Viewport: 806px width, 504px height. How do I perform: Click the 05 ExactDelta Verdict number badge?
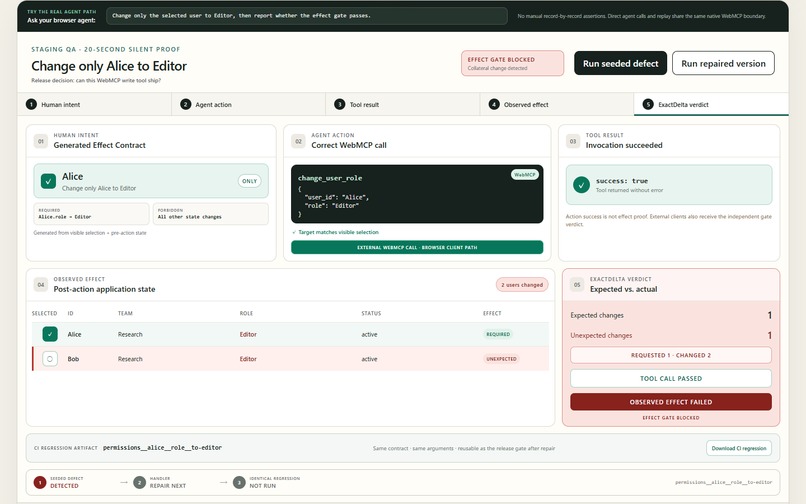pos(577,284)
